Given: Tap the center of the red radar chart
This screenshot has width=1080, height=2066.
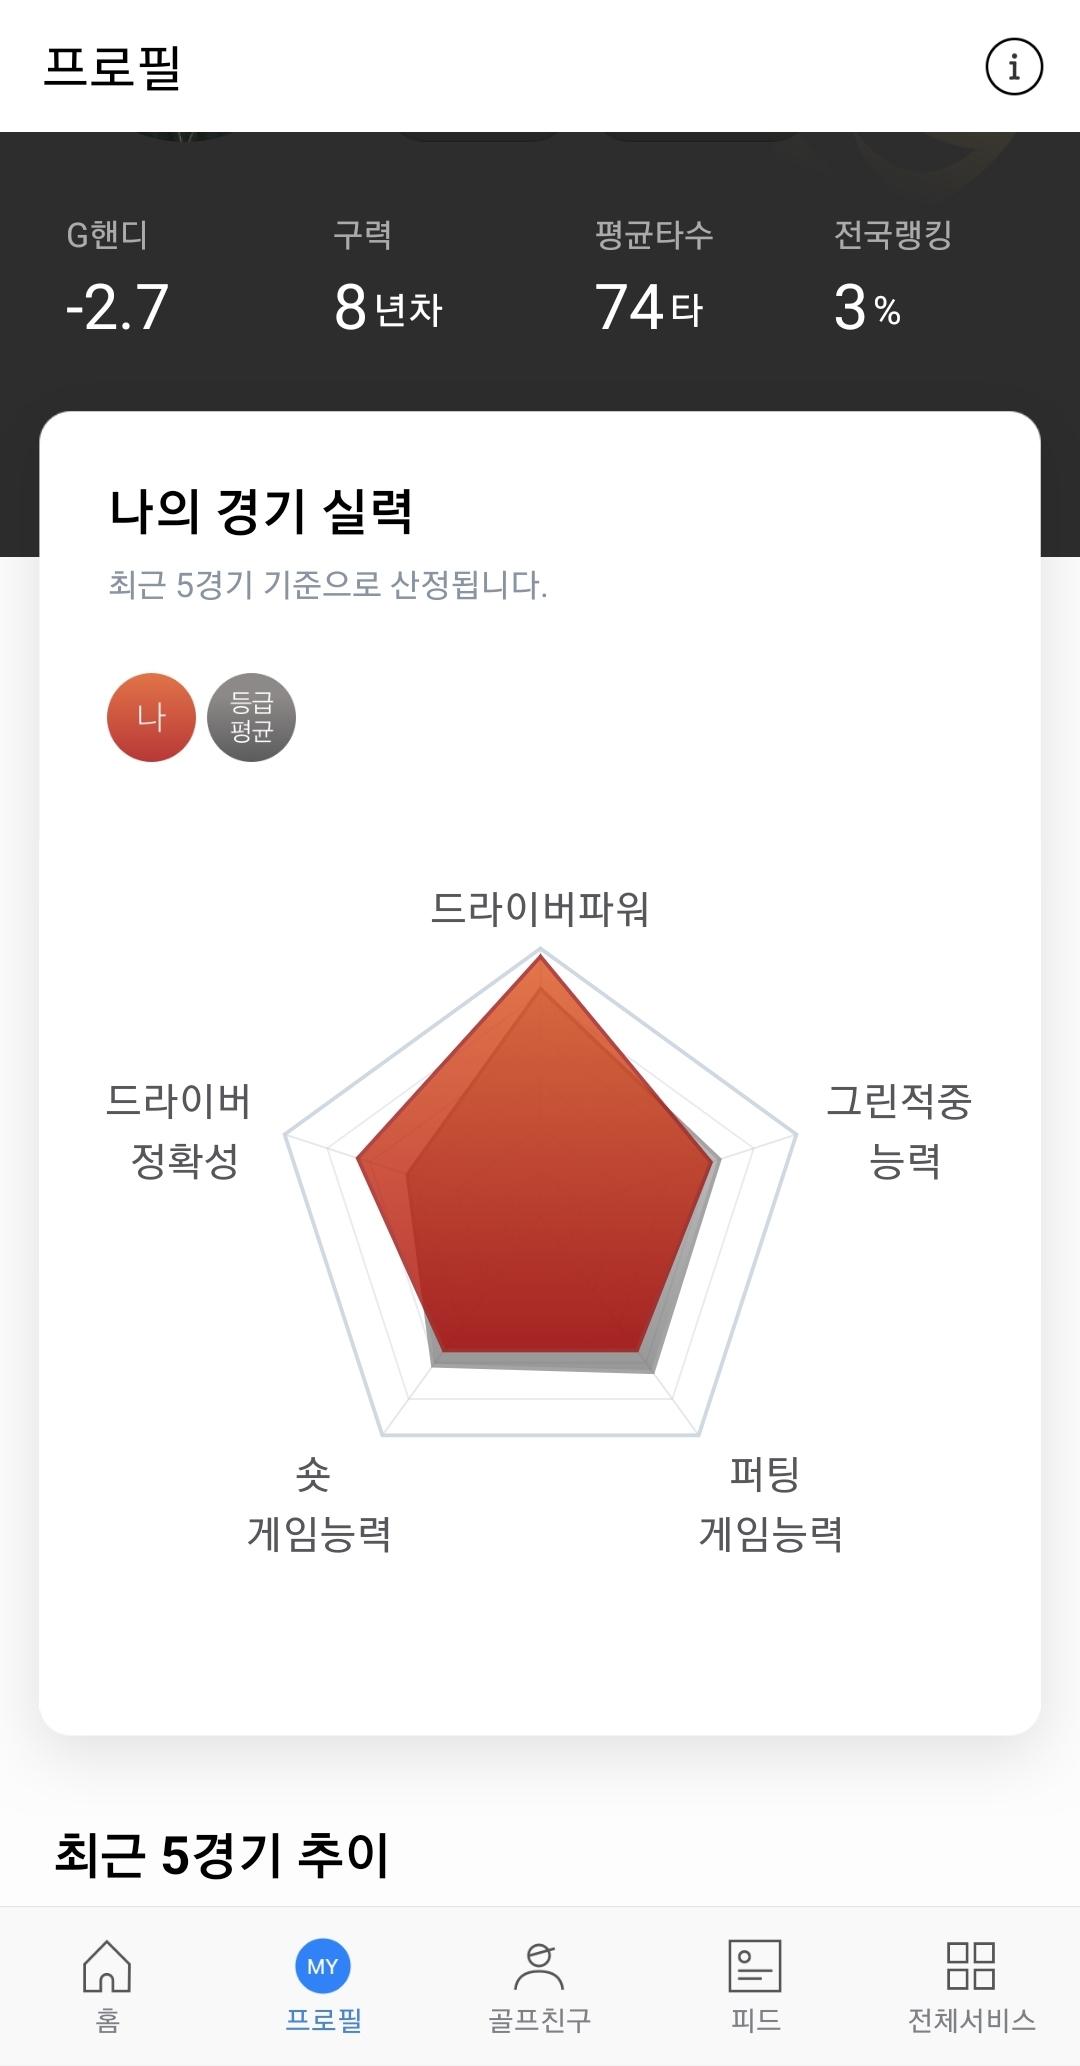Looking at the screenshot, I should pyautogui.click(x=540, y=1190).
